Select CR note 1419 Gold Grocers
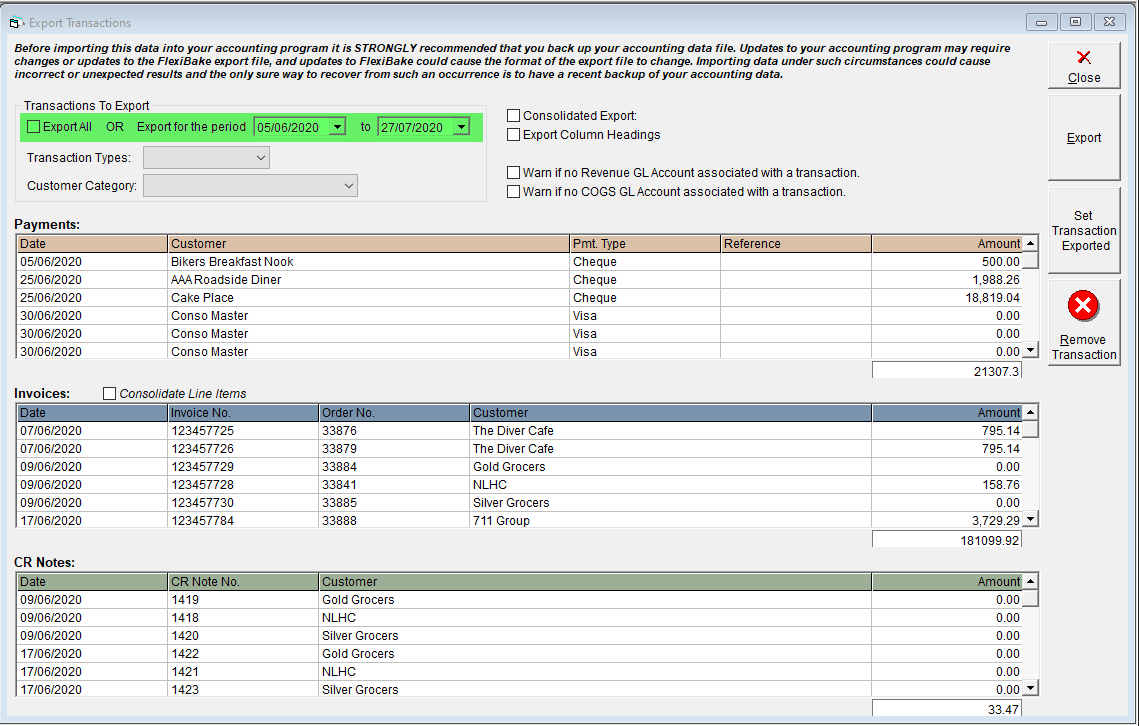This screenshot has height=726, width=1139. pyautogui.click(x=519, y=600)
